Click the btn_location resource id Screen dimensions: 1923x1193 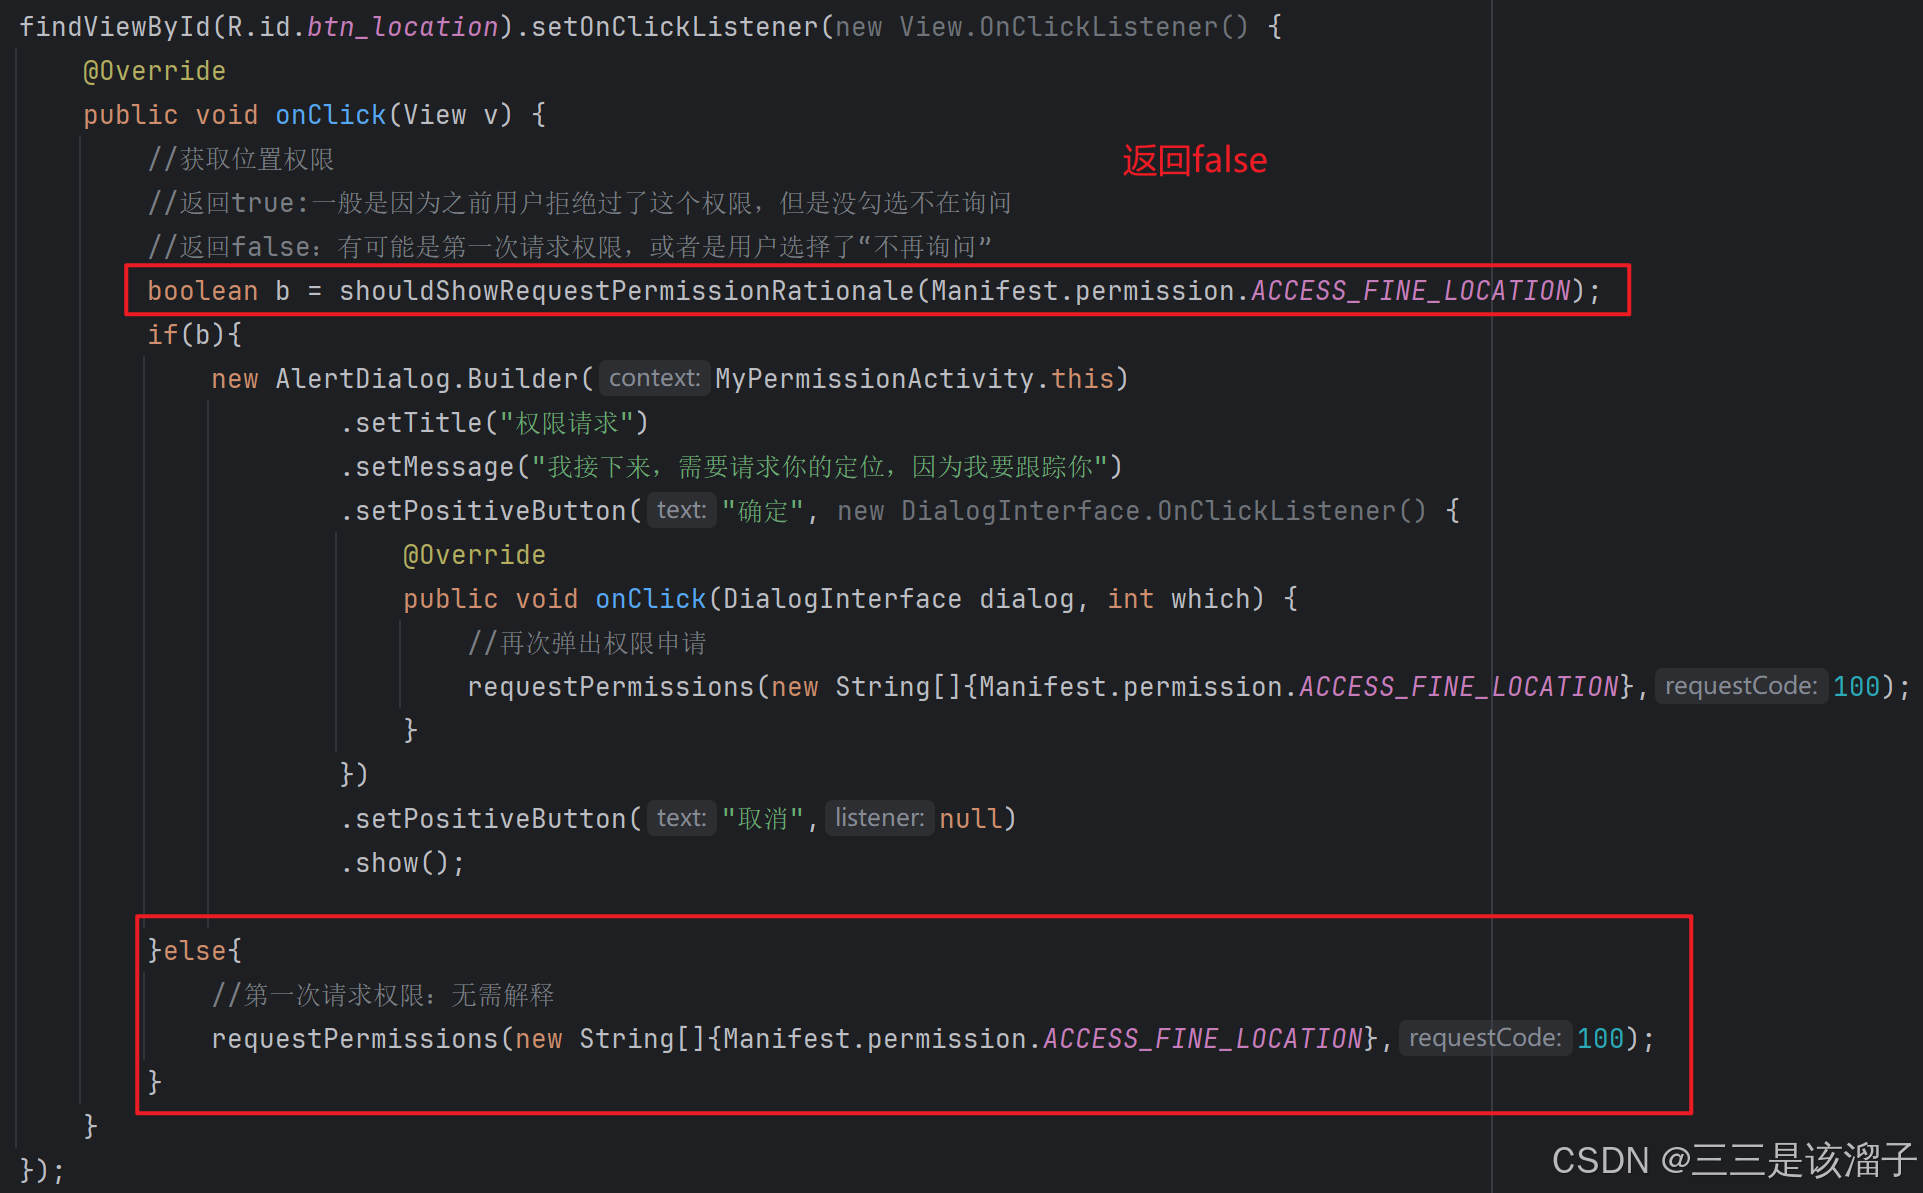402,27
